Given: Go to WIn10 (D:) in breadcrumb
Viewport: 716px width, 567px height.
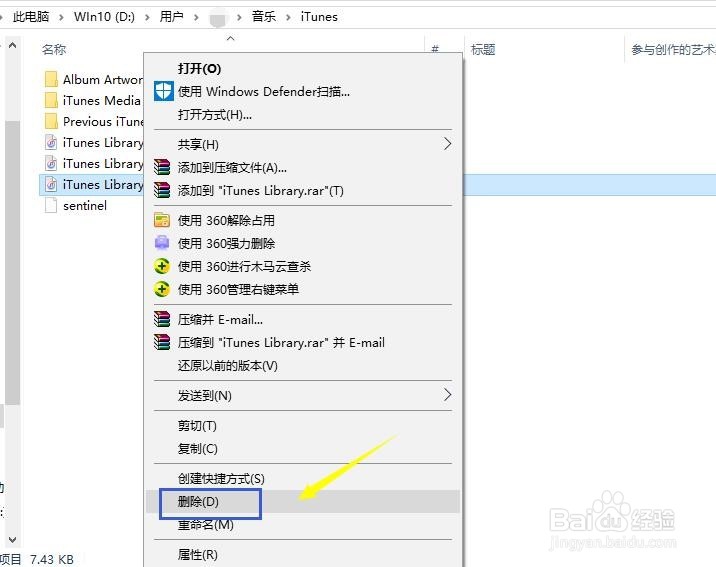Looking at the screenshot, I should [104, 17].
